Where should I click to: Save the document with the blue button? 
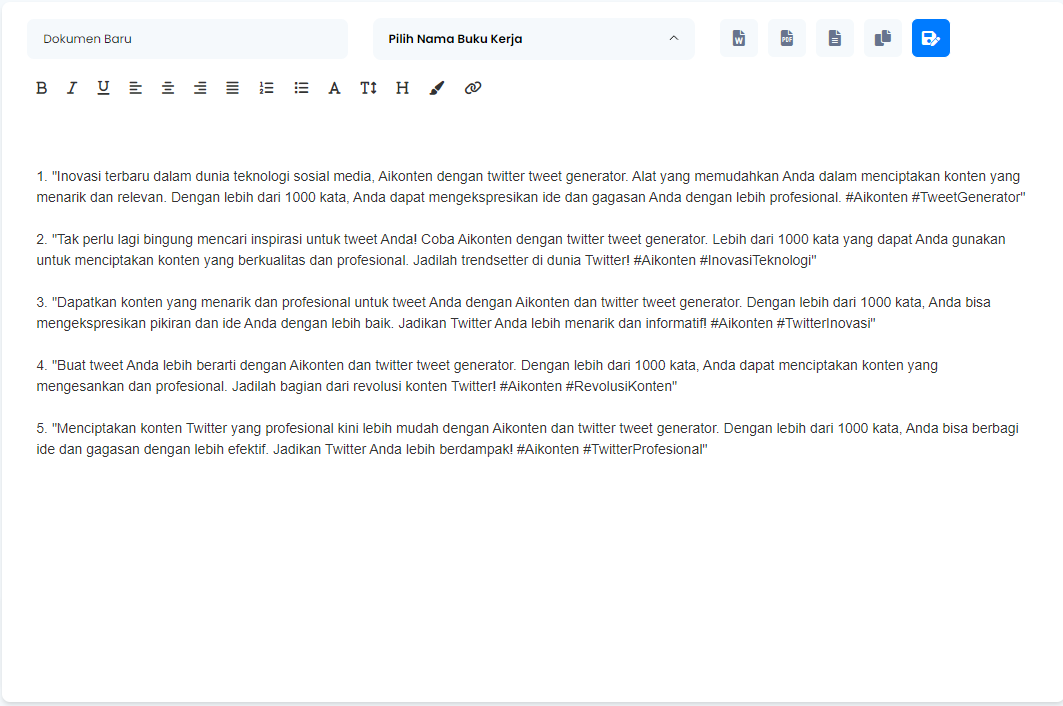click(931, 38)
